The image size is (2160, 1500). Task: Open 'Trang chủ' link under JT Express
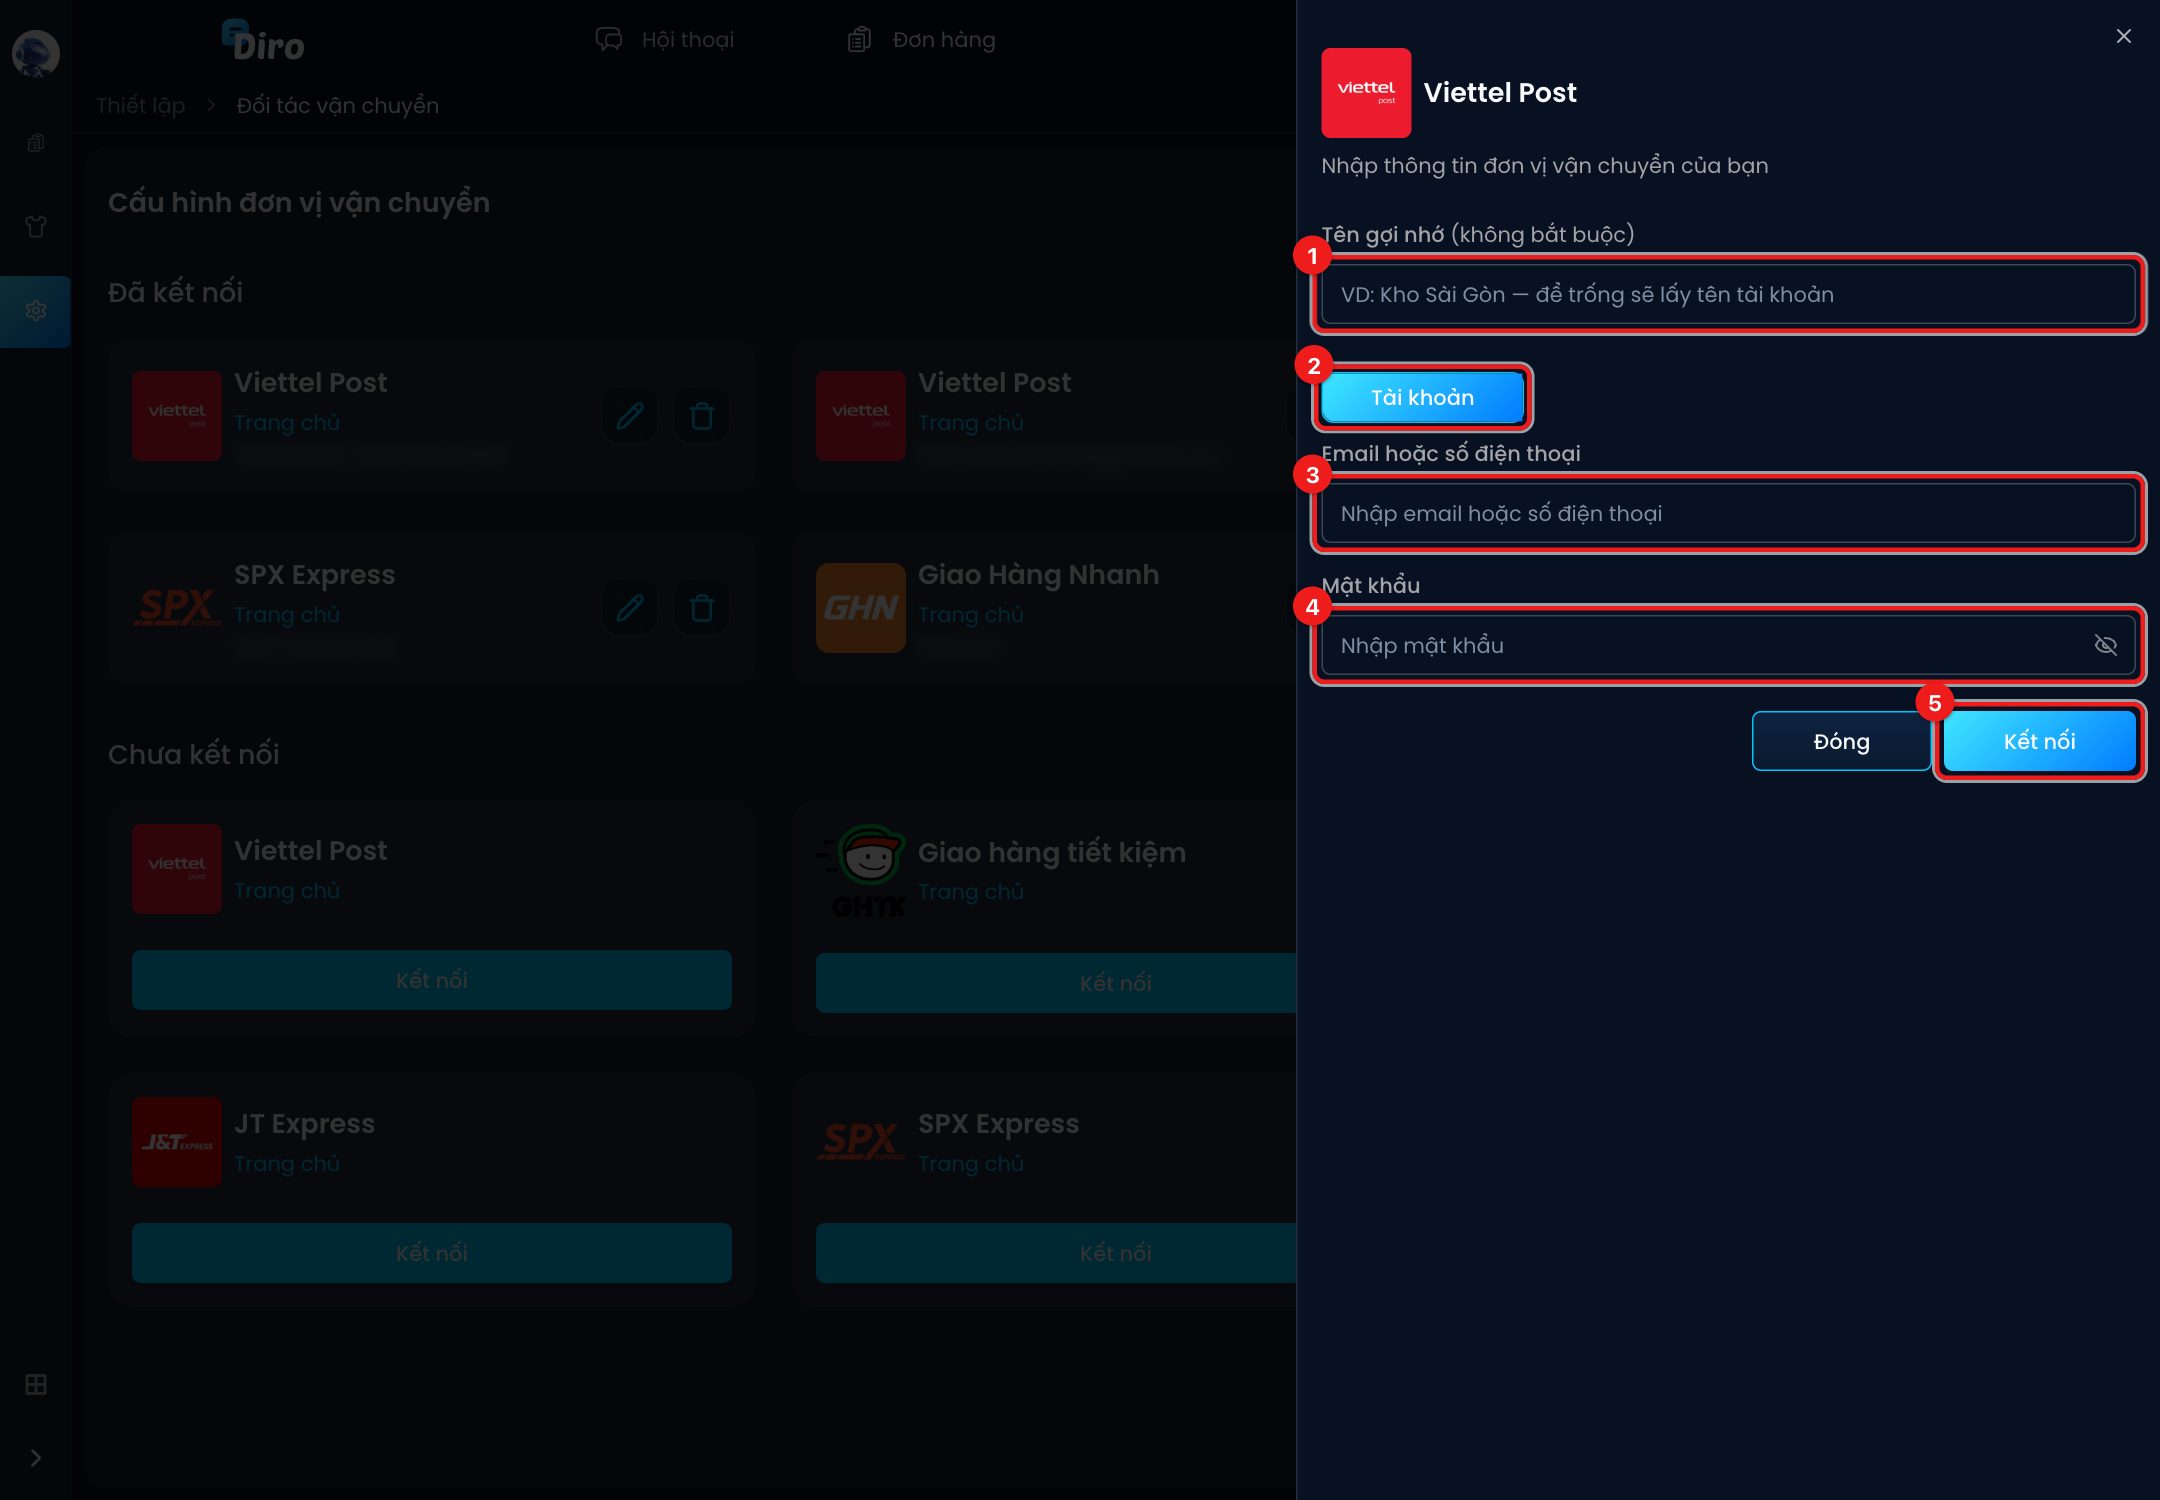pos(286,1163)
